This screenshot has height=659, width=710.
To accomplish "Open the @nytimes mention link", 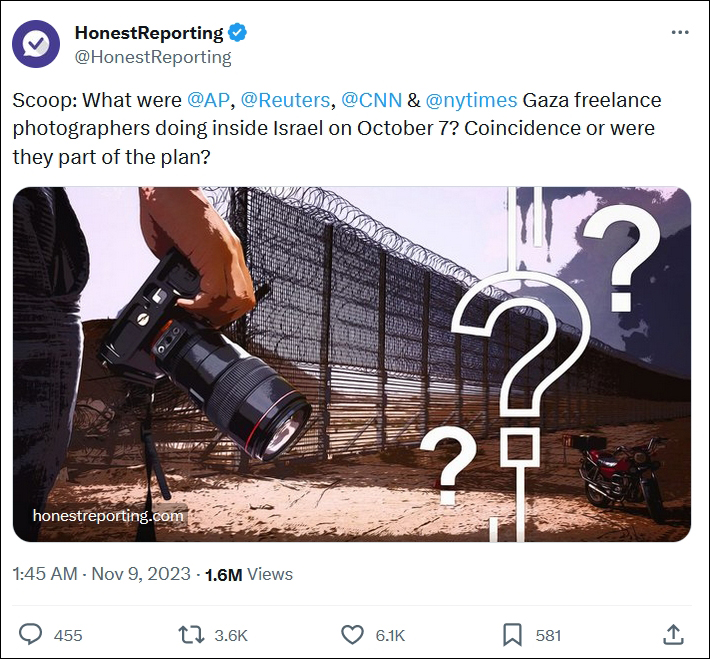I will coord(471,100).
